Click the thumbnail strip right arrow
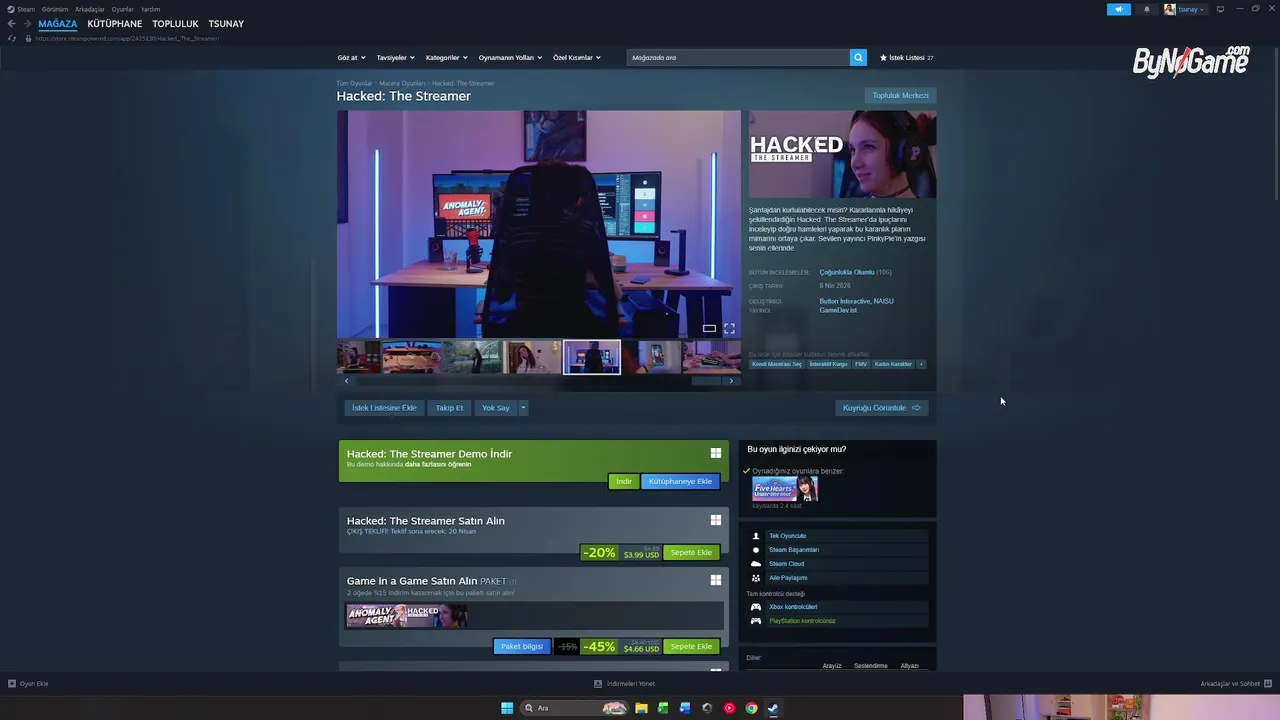This screenshot has width=1280, height=720. coord(731,381)
